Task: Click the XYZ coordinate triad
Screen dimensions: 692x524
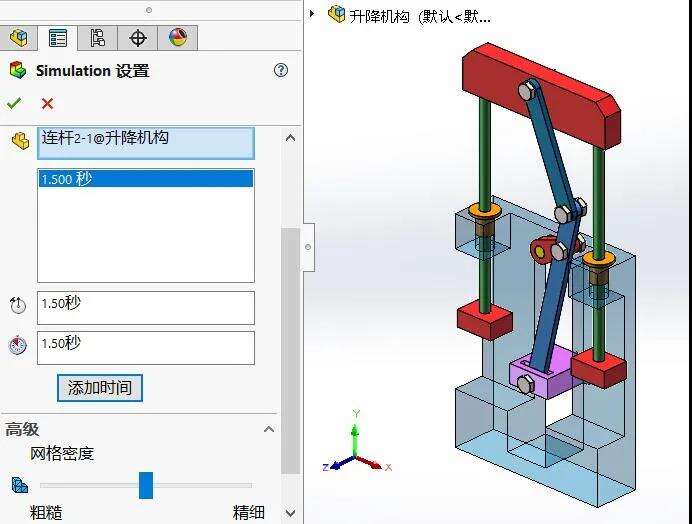Action: pyautogui.click(x=357, y=443)
